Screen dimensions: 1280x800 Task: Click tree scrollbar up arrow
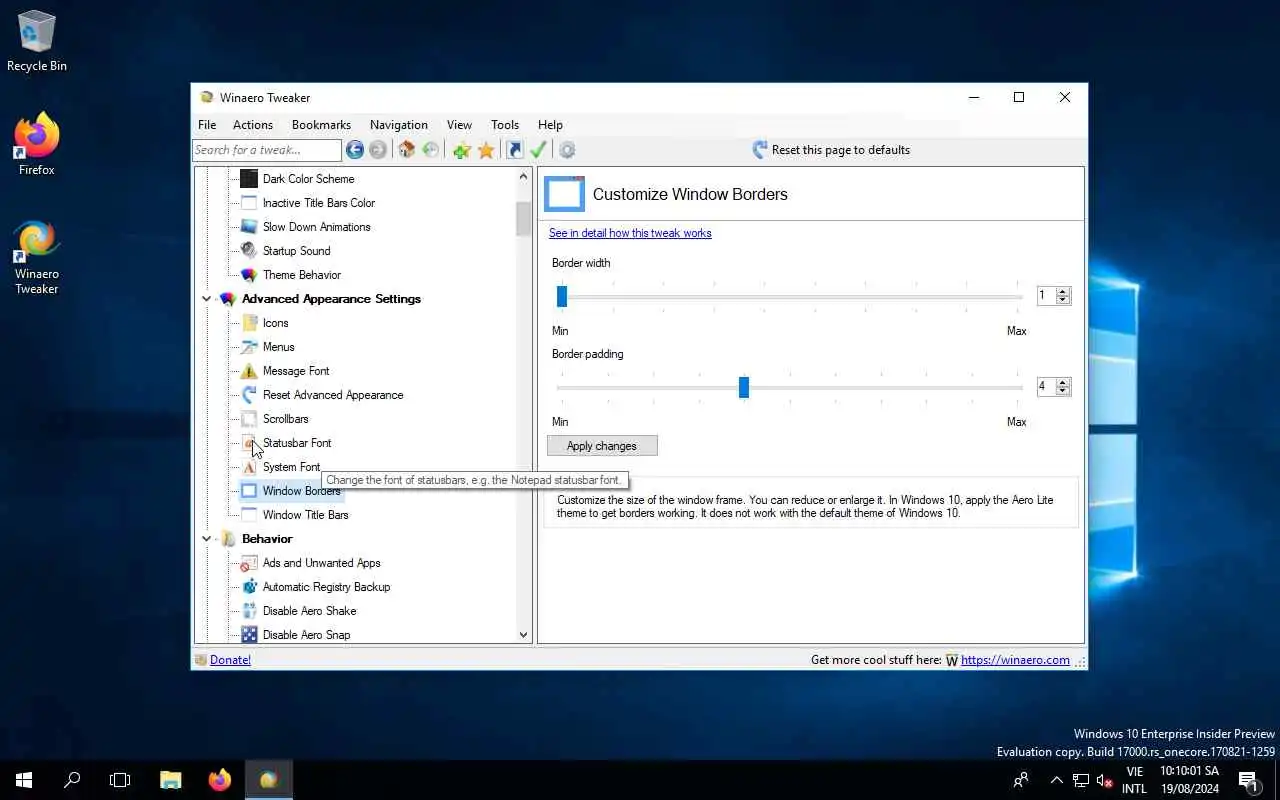523,177
